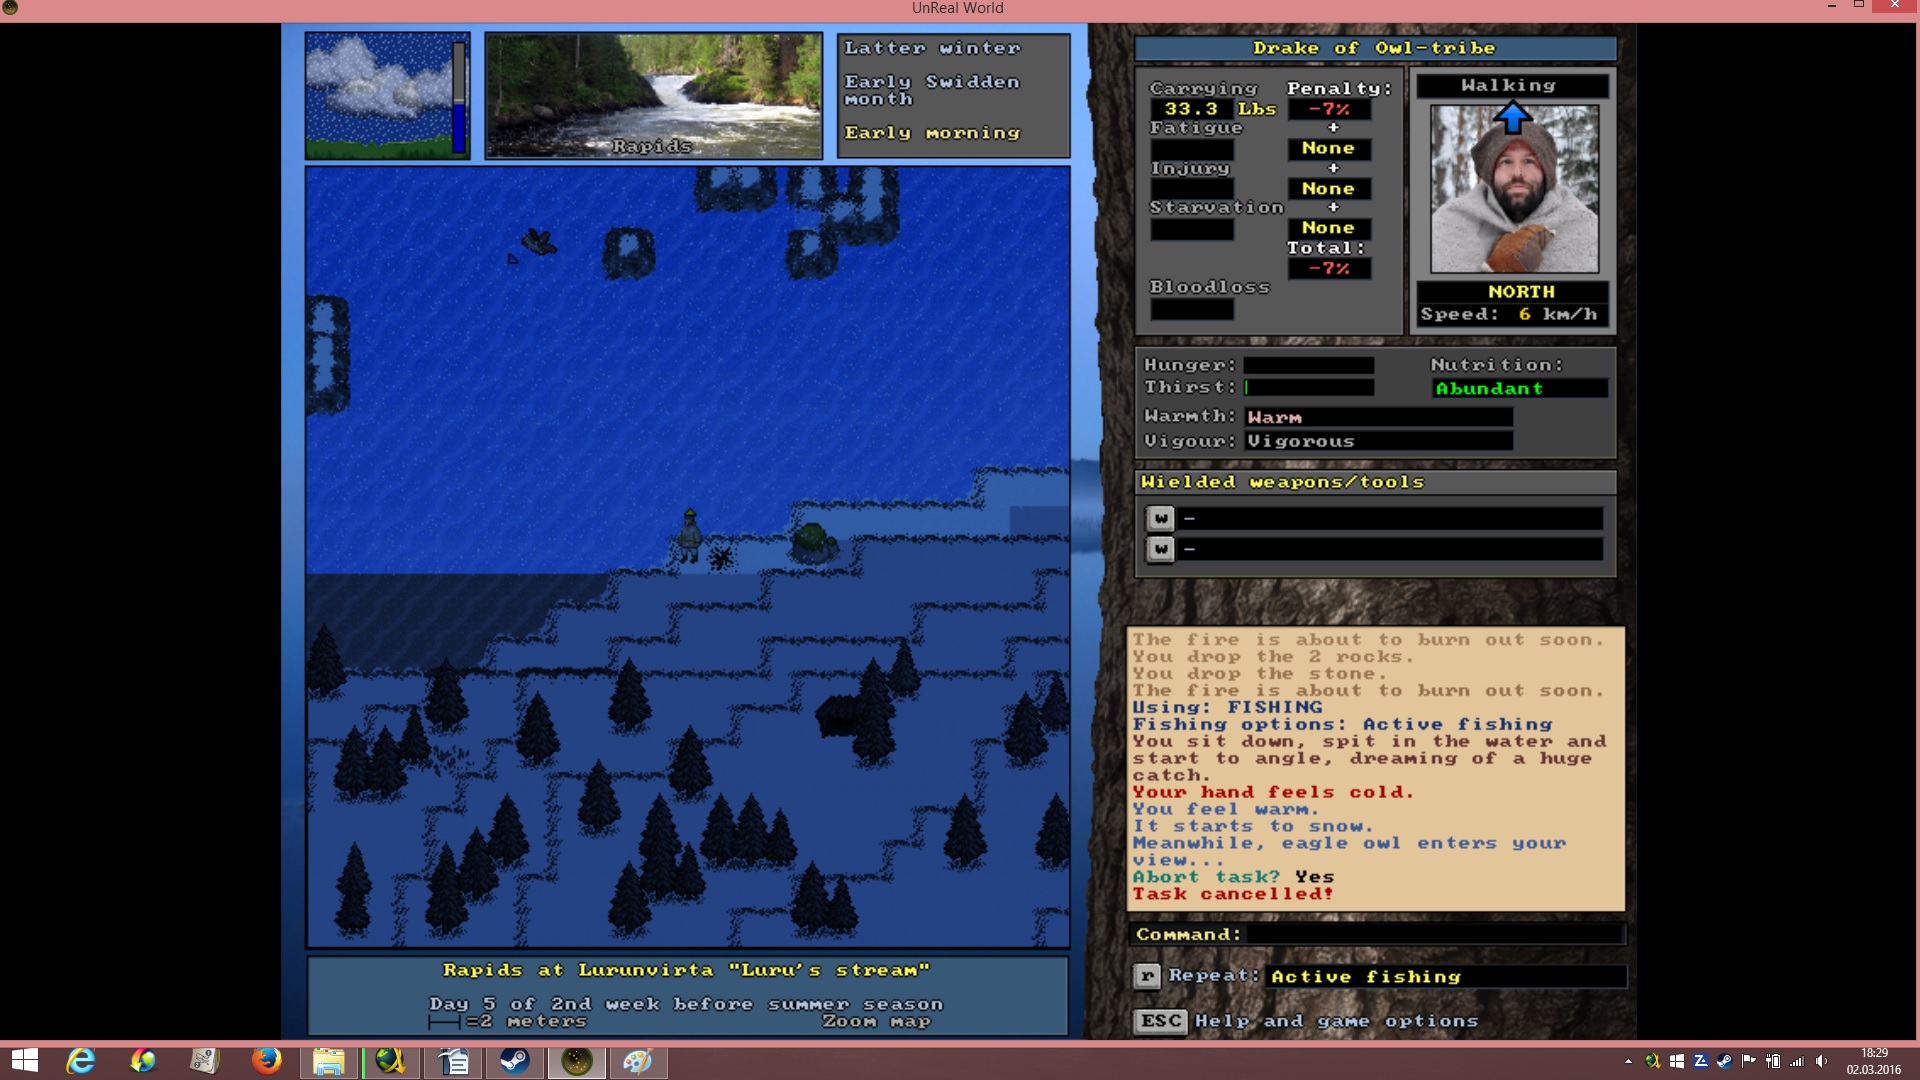Click the Walking movement mode label
This screenshot has height=1080, width=1920.
click(x=1511, y=86)
